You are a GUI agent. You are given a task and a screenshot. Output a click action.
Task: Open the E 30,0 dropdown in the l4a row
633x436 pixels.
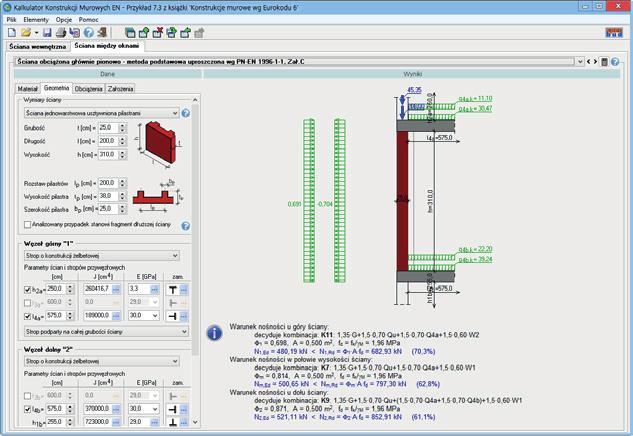coord(154,316)
